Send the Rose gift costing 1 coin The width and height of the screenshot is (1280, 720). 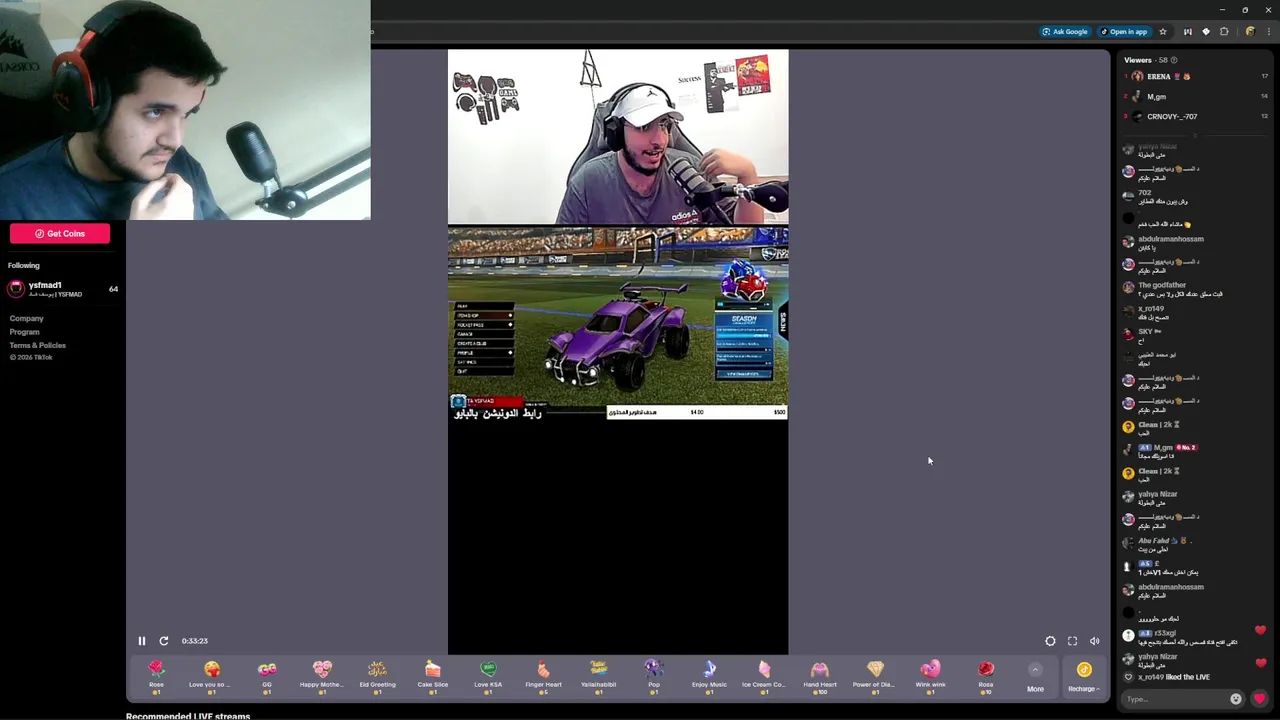(156, 676)
